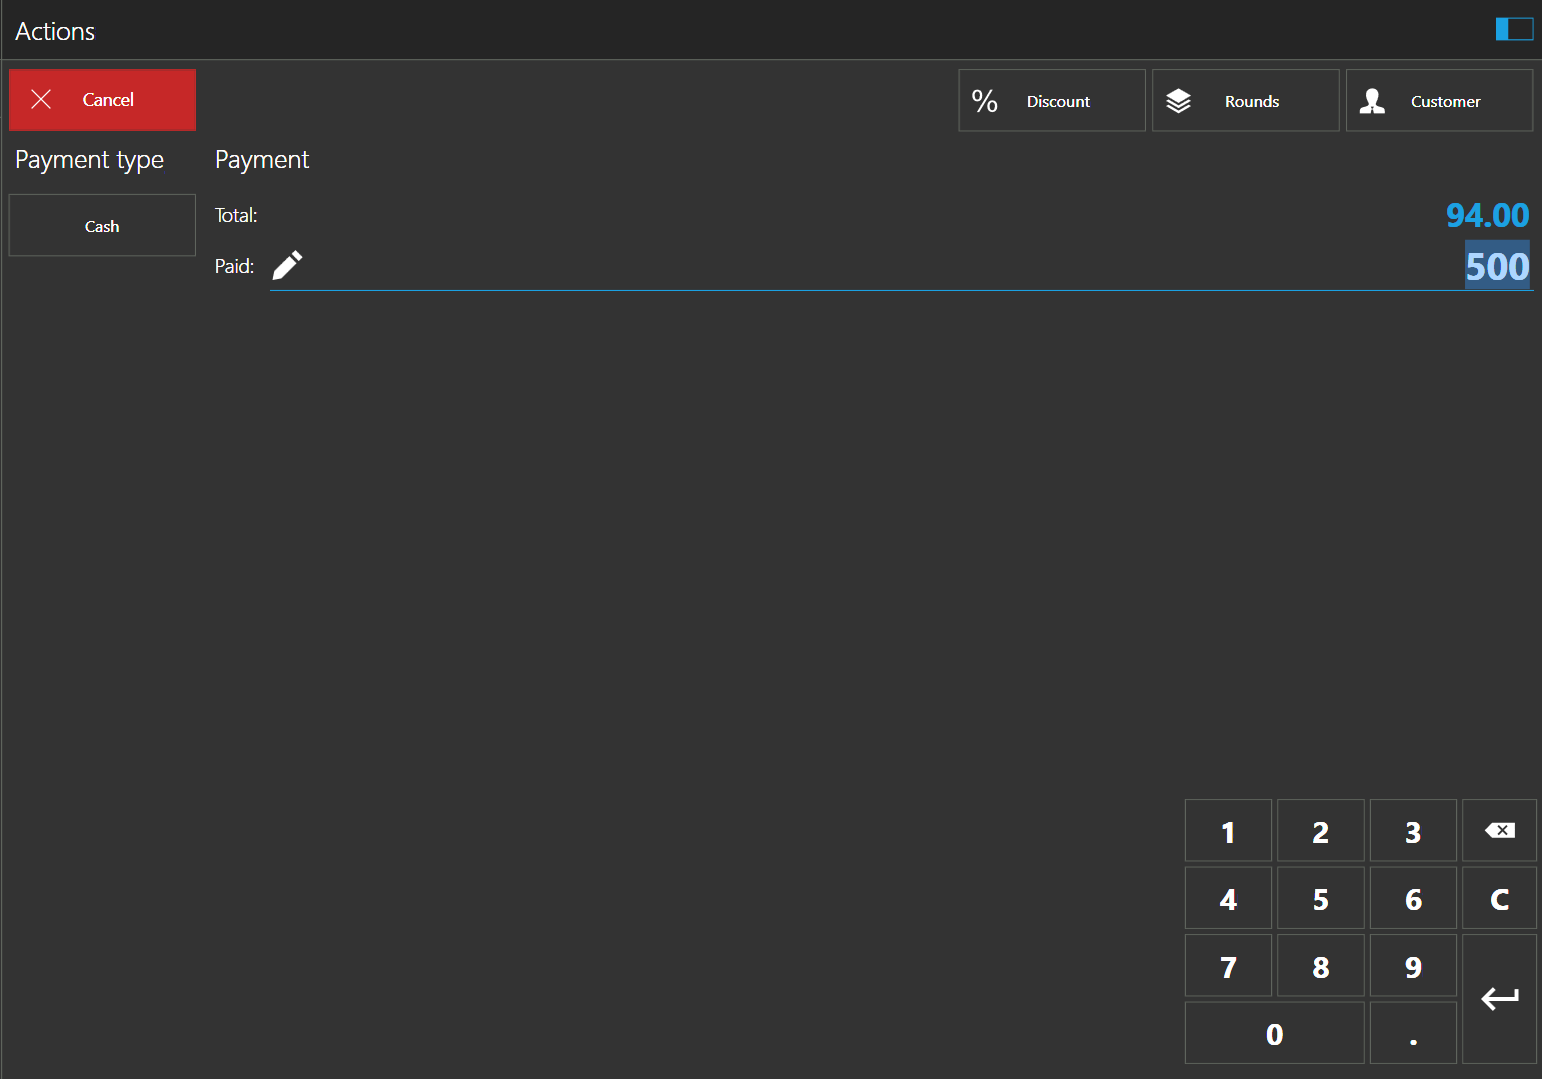
Task: Enter digit 9 using the numpad
Action: pos(1412,967)
